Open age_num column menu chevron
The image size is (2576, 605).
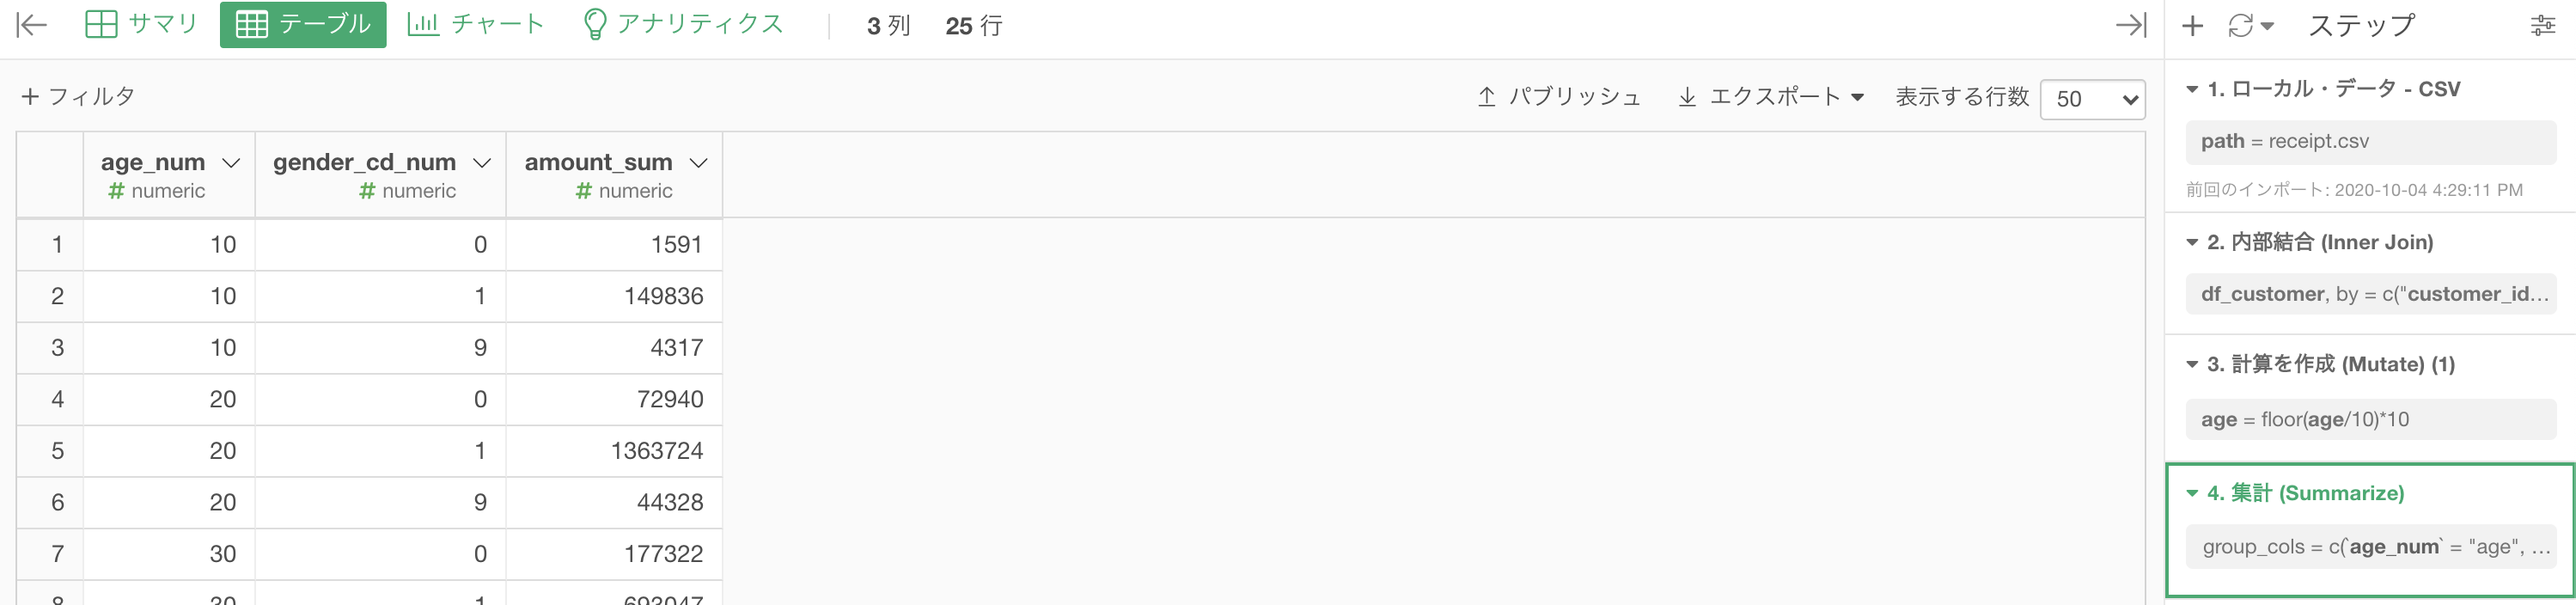pyautogui.click(x=231, y=162)
